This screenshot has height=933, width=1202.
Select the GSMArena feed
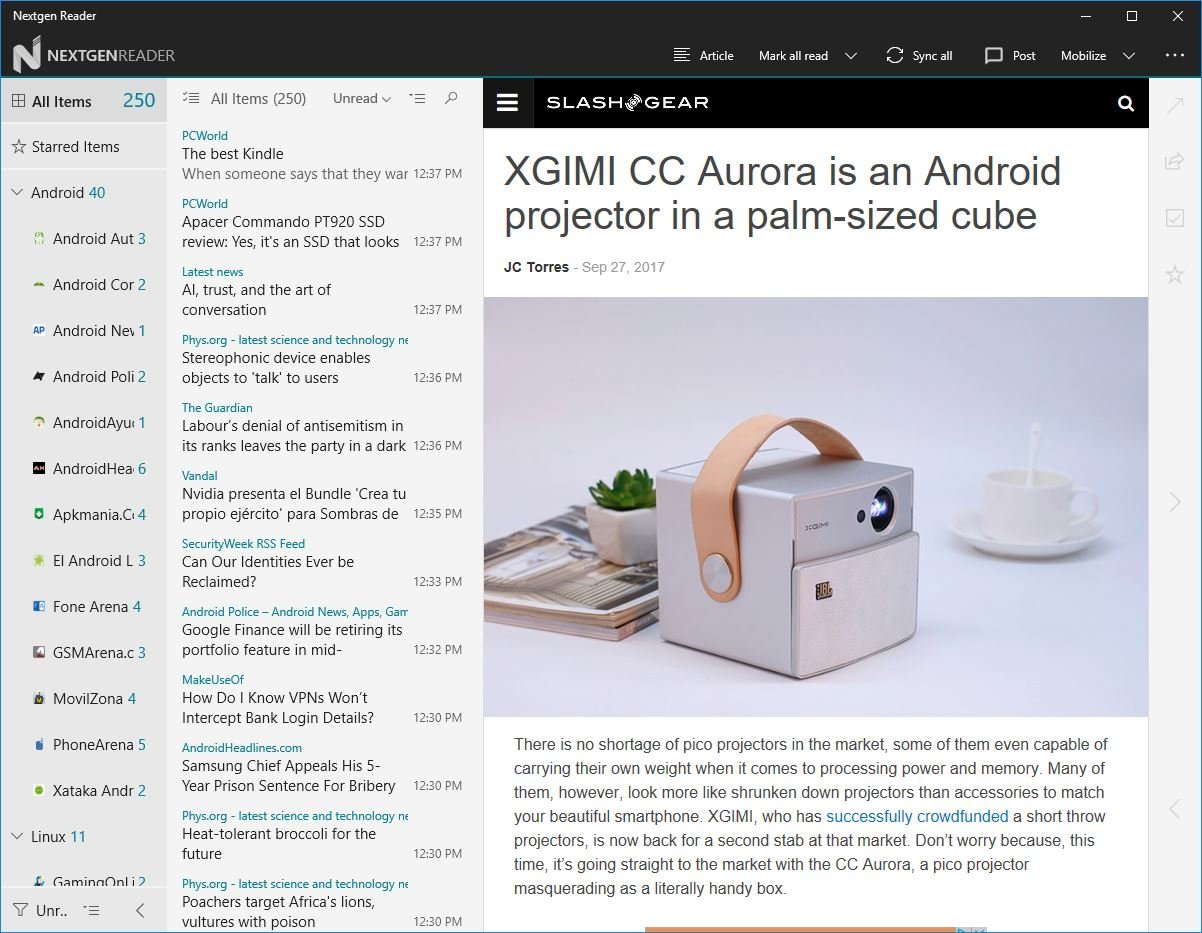tap(84, 653)
